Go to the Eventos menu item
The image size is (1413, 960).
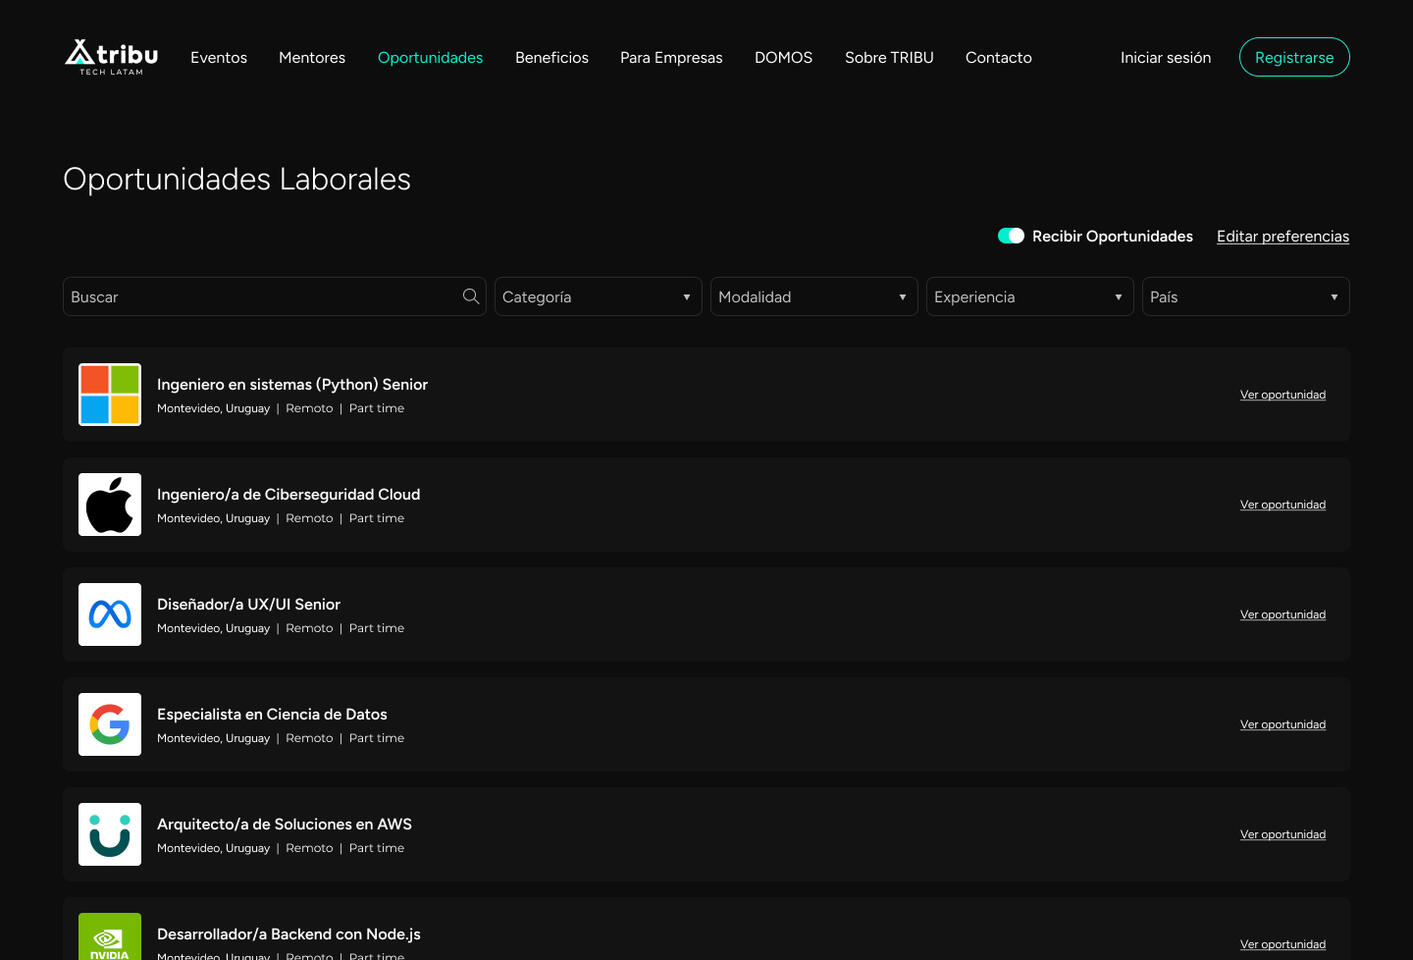(218, 58)
